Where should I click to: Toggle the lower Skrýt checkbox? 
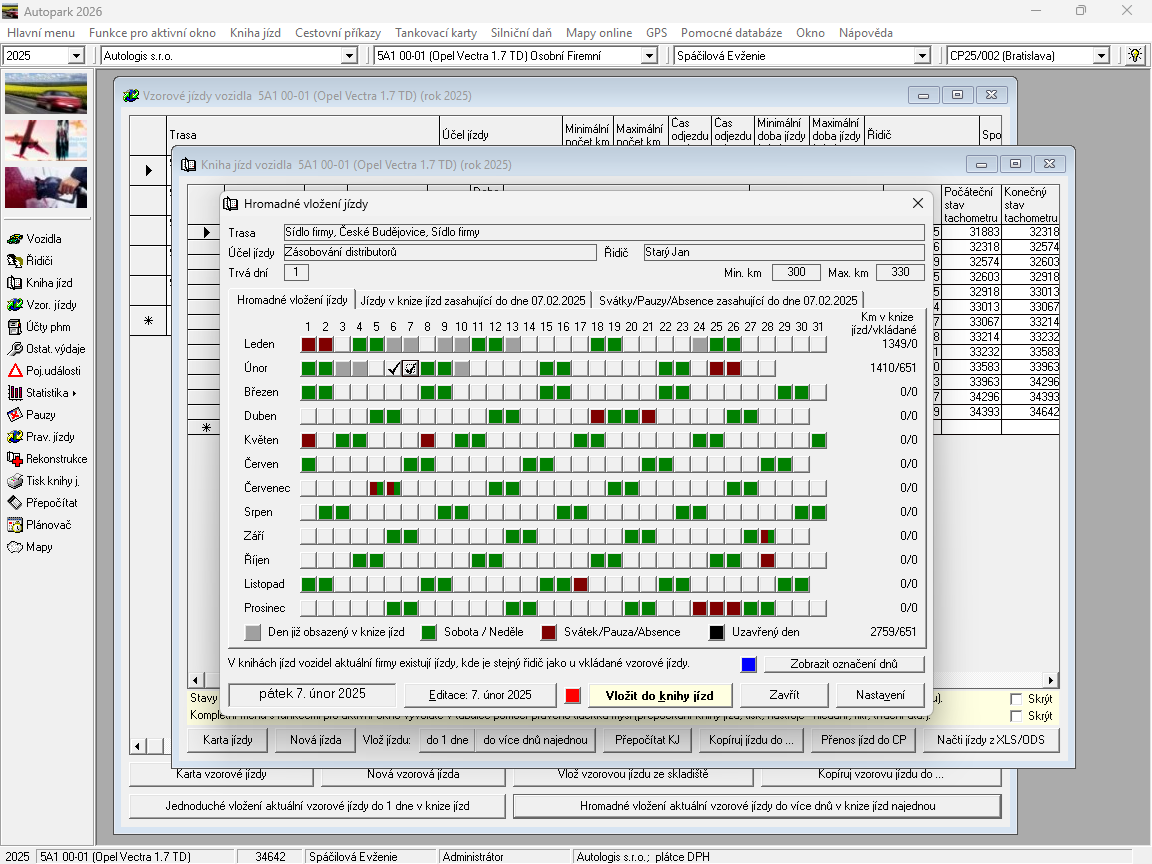(1017, 716)
